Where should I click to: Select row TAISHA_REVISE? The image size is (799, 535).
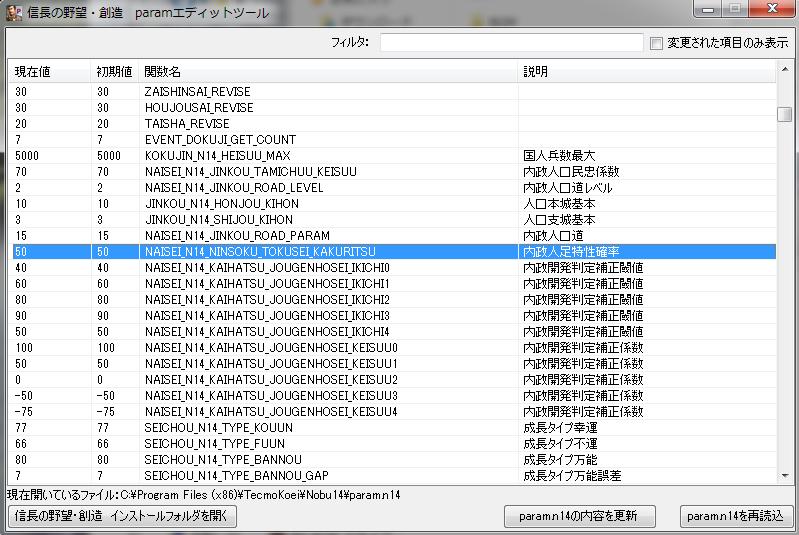[394, 124]
